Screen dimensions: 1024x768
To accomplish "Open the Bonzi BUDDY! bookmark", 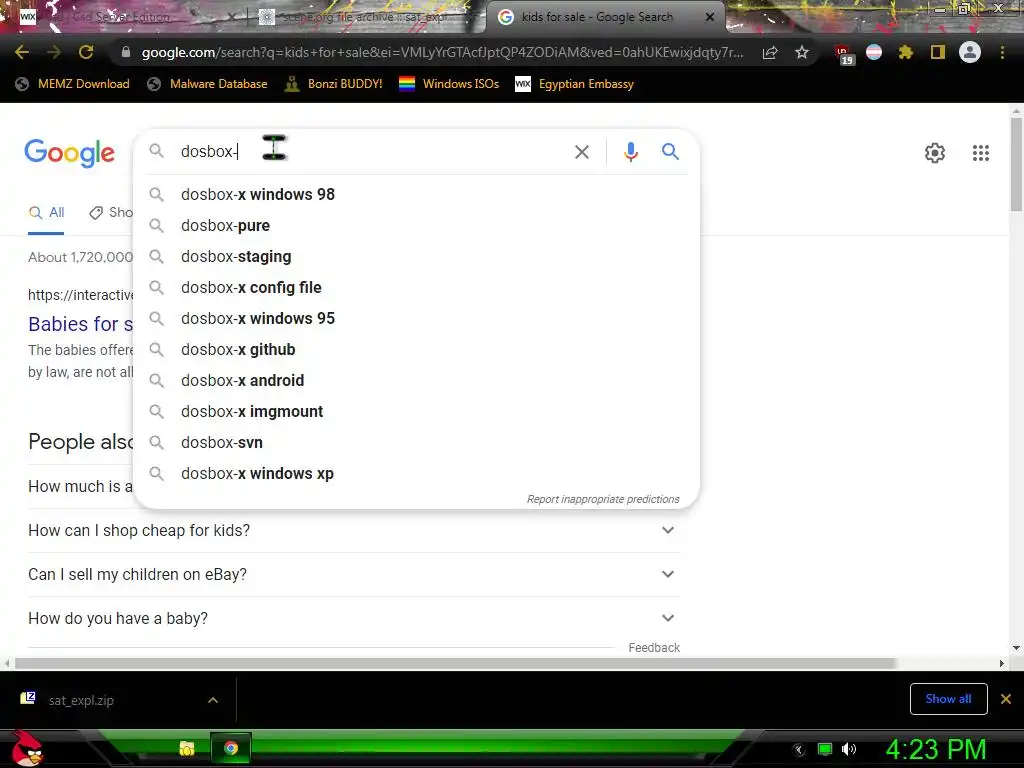I will click(334, 84).
